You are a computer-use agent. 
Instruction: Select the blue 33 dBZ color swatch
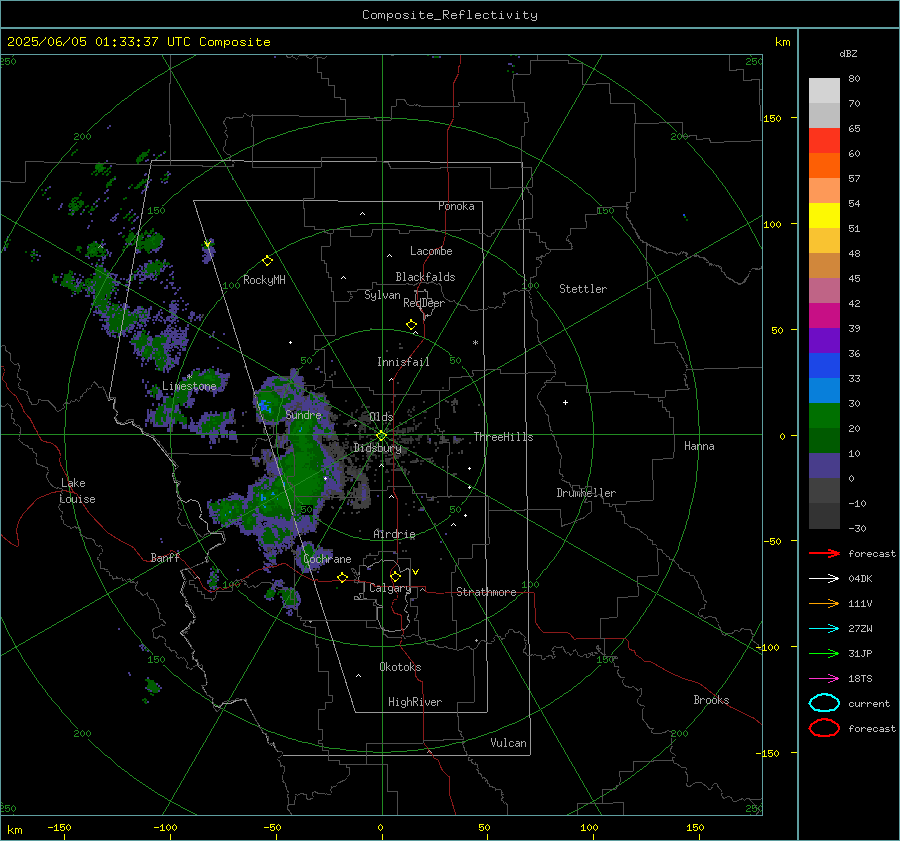pyautogui.click(x=824, y=365)
